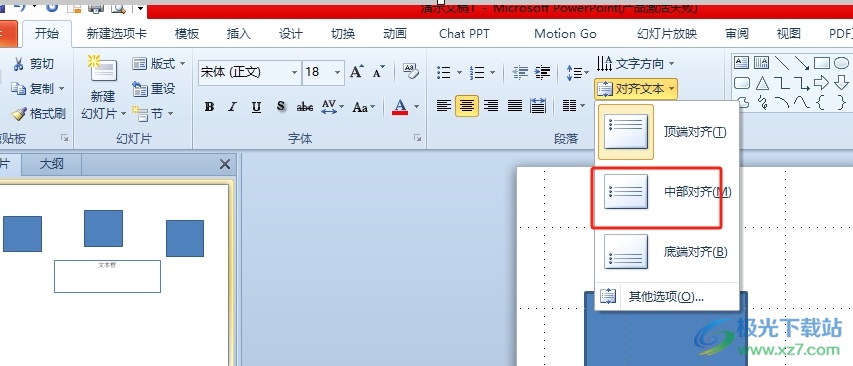The width and height of the screenshot is (853, 366).
Task: Click the font color red A swatch
Action: [400, 107]
